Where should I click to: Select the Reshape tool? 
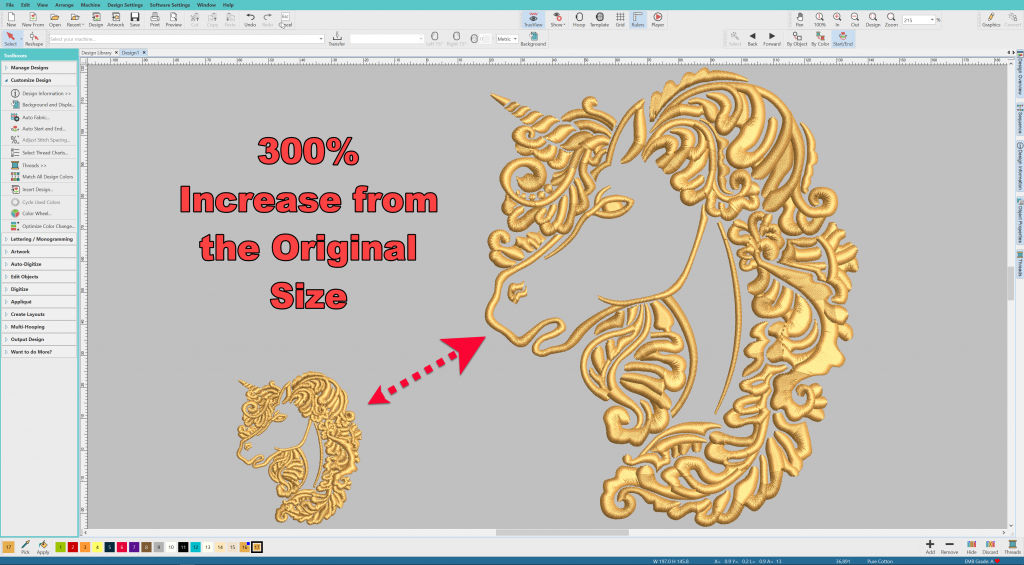tap(34, 39)
